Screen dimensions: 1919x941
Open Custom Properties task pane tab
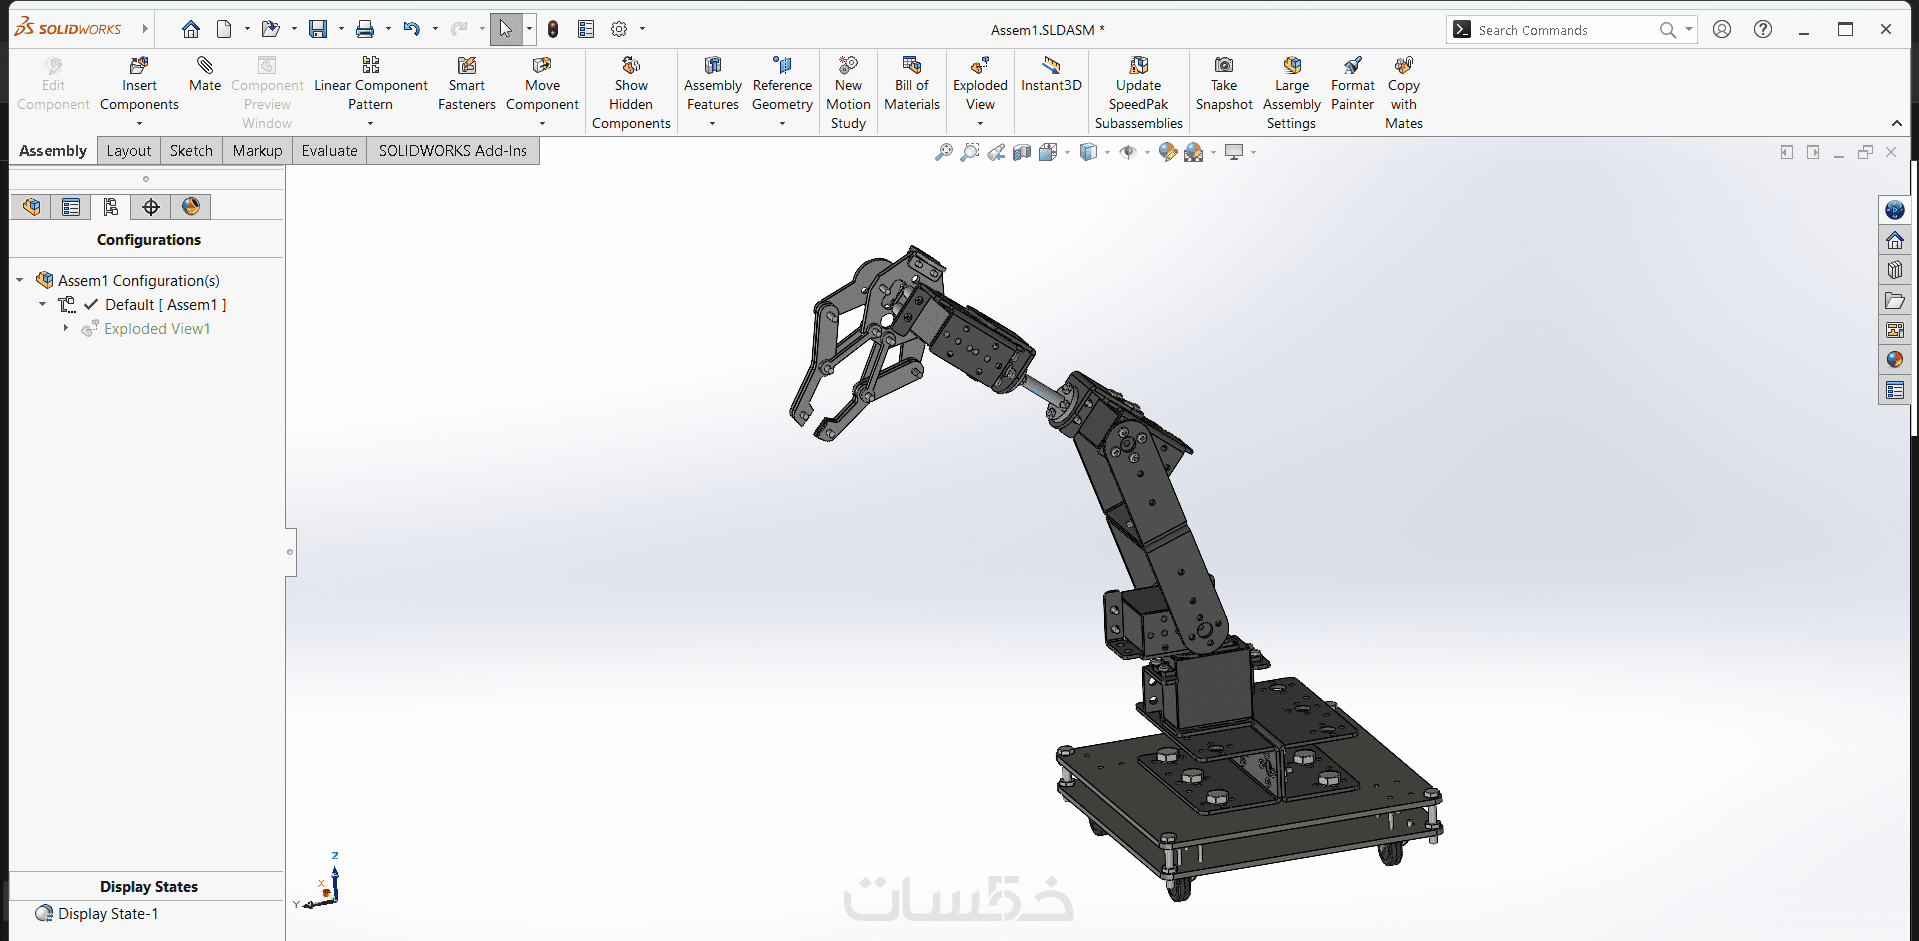coord(1895,390)
